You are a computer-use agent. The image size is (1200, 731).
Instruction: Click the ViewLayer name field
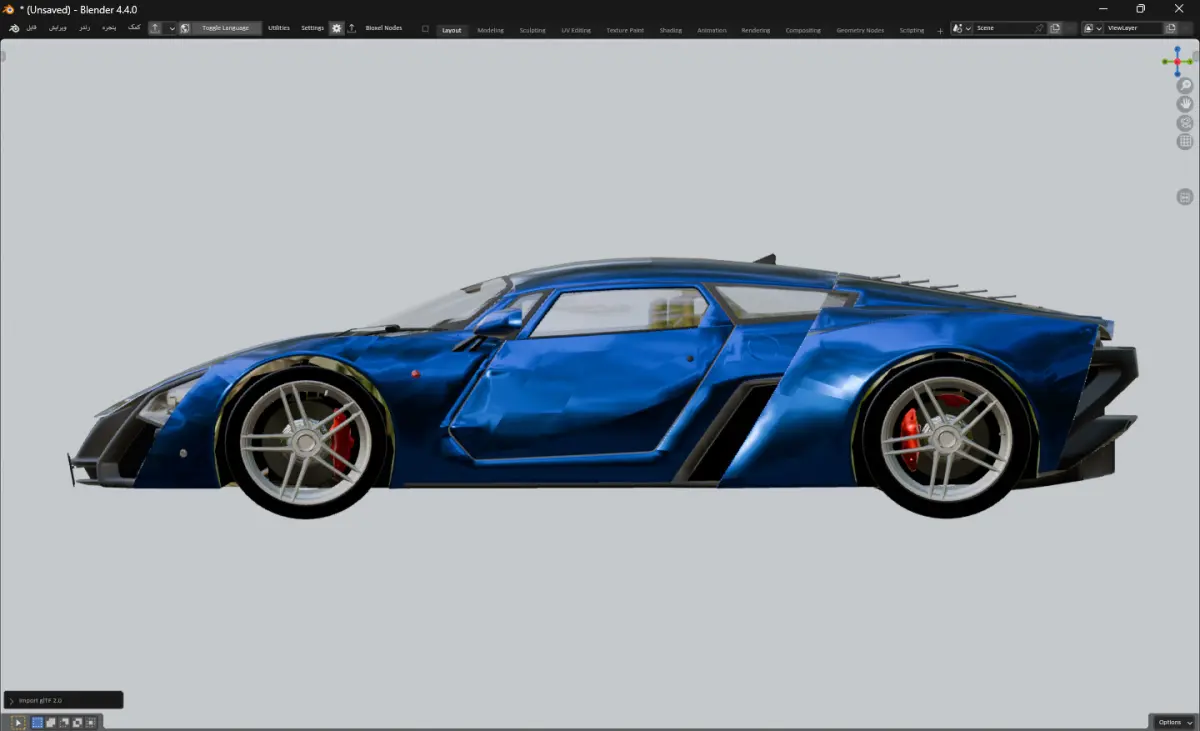(1134, 28)
